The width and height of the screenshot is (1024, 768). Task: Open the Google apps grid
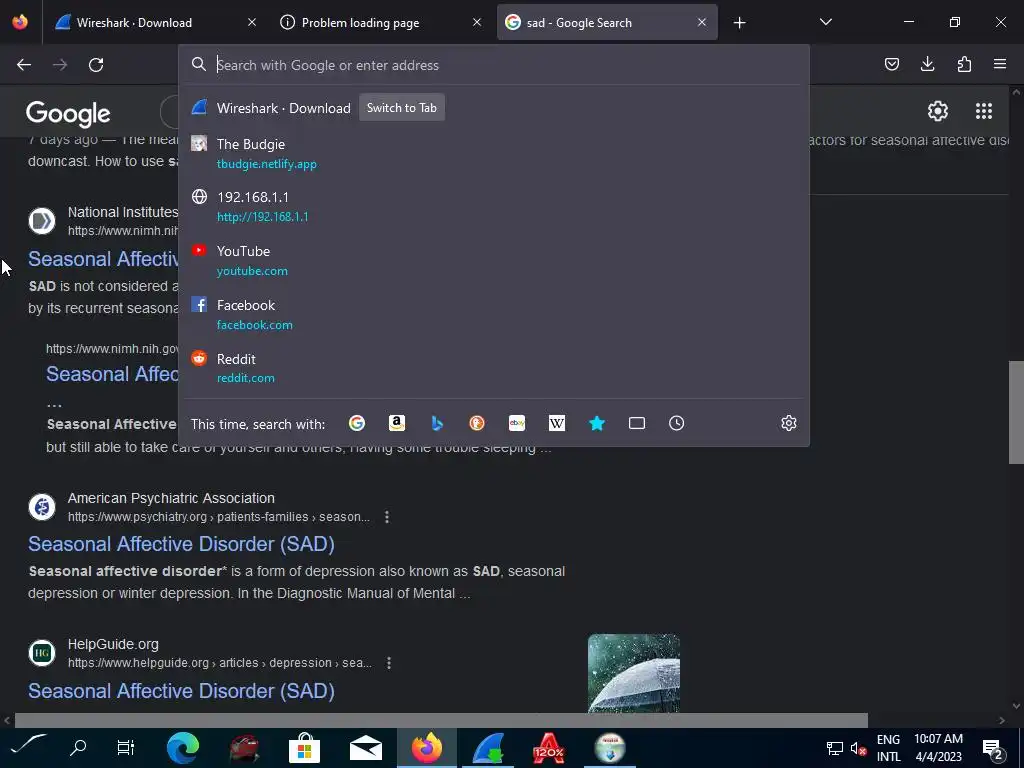click(984, 111)
